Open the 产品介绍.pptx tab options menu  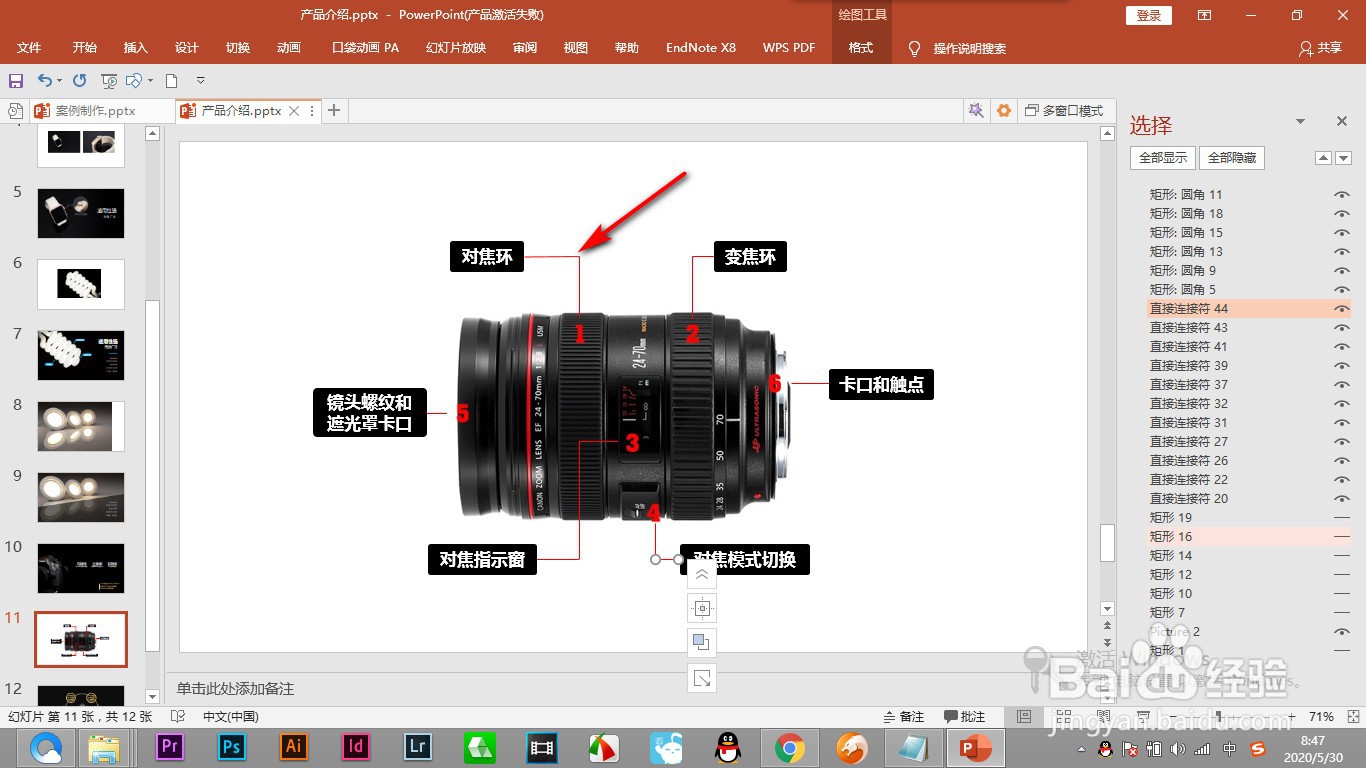click(x=313, y=111)
